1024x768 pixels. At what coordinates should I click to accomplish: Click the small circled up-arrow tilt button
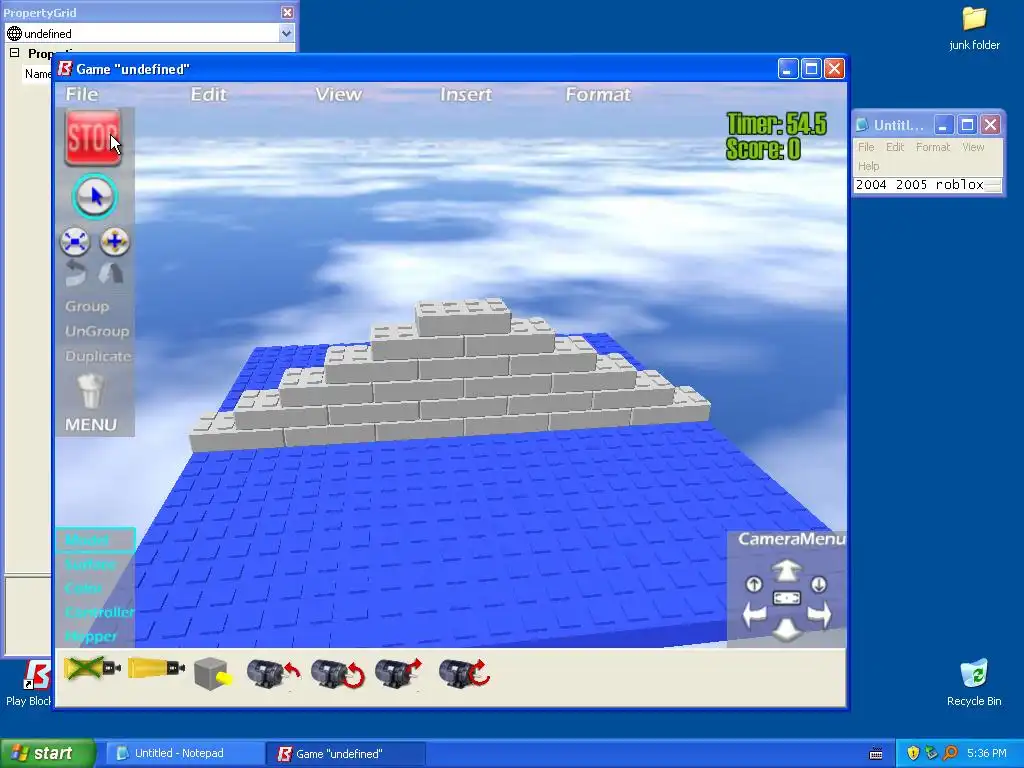(x=754, y=584)
